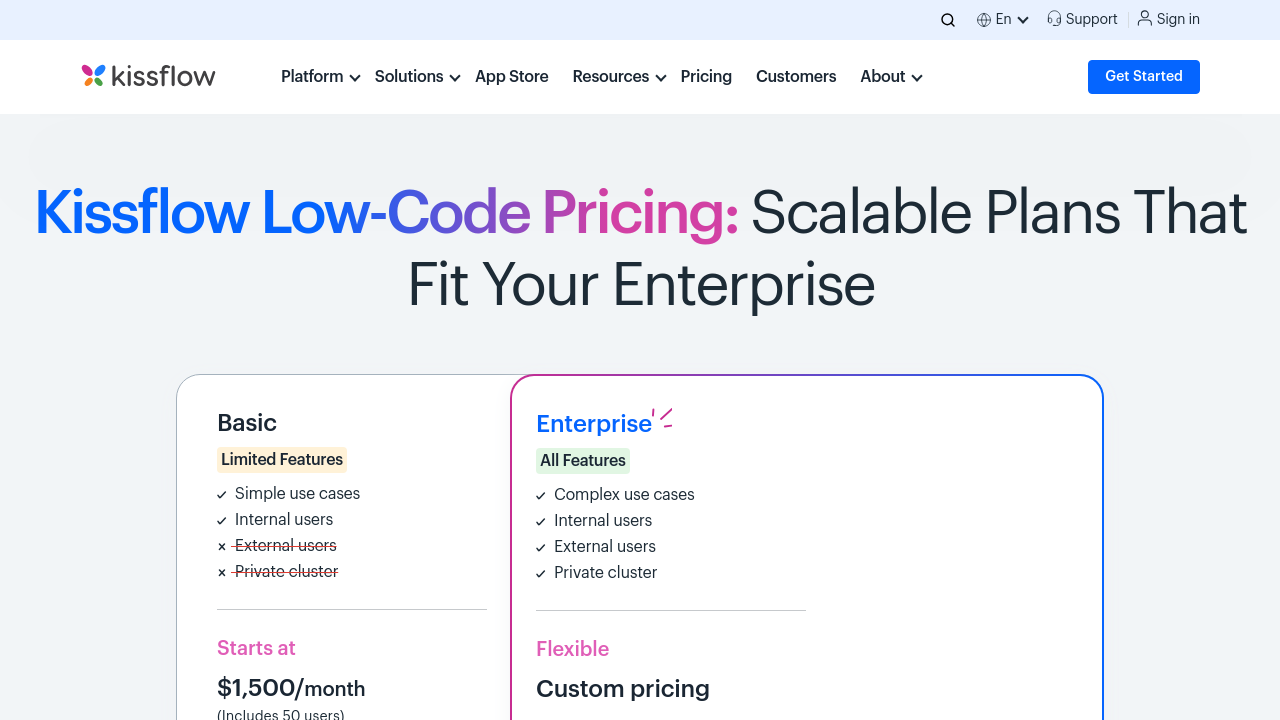Screen dimensions: 1280x720
Task: Select the Limited Features badge
Action: tap(282, 460)
